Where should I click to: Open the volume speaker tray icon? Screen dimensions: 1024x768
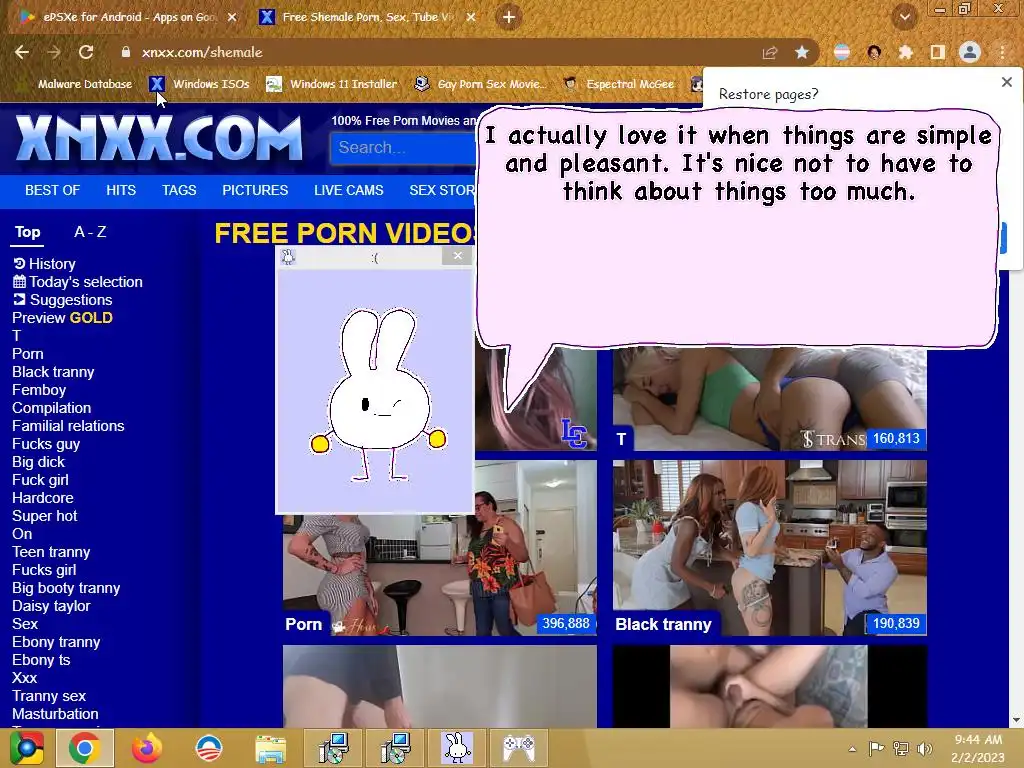[924, 748]
